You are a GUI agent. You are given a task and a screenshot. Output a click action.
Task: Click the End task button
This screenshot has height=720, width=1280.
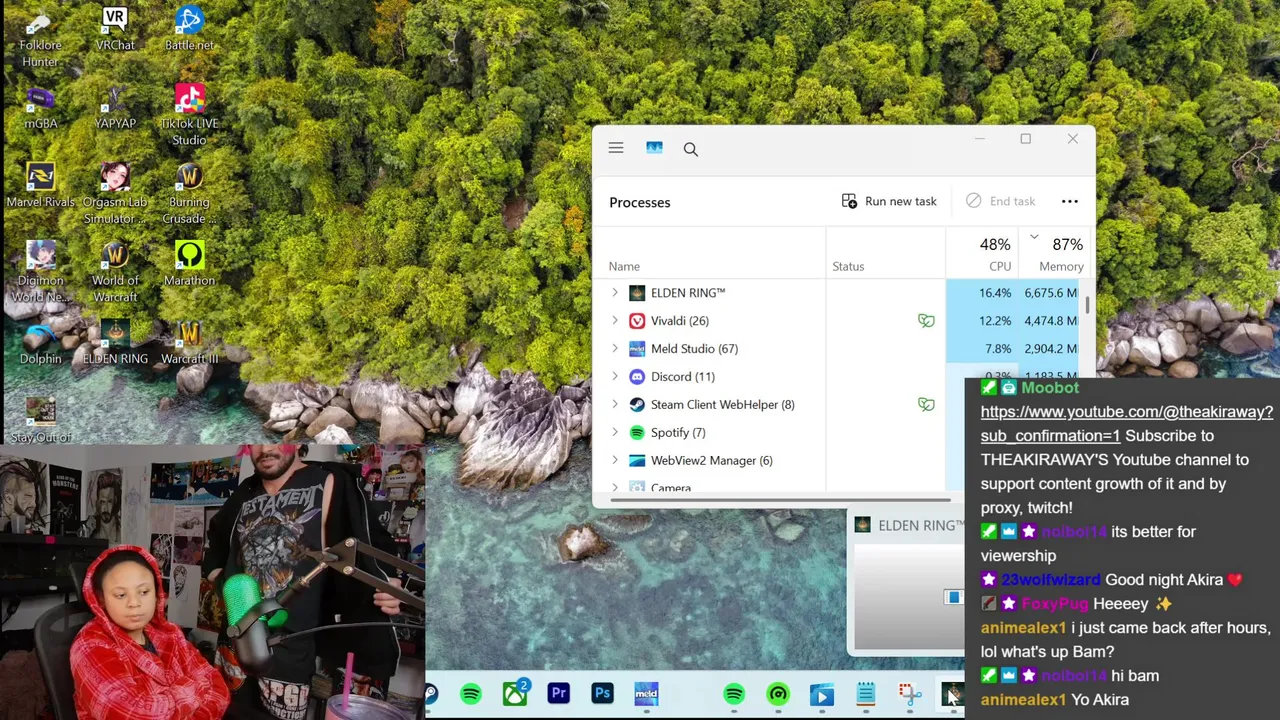1000,201
